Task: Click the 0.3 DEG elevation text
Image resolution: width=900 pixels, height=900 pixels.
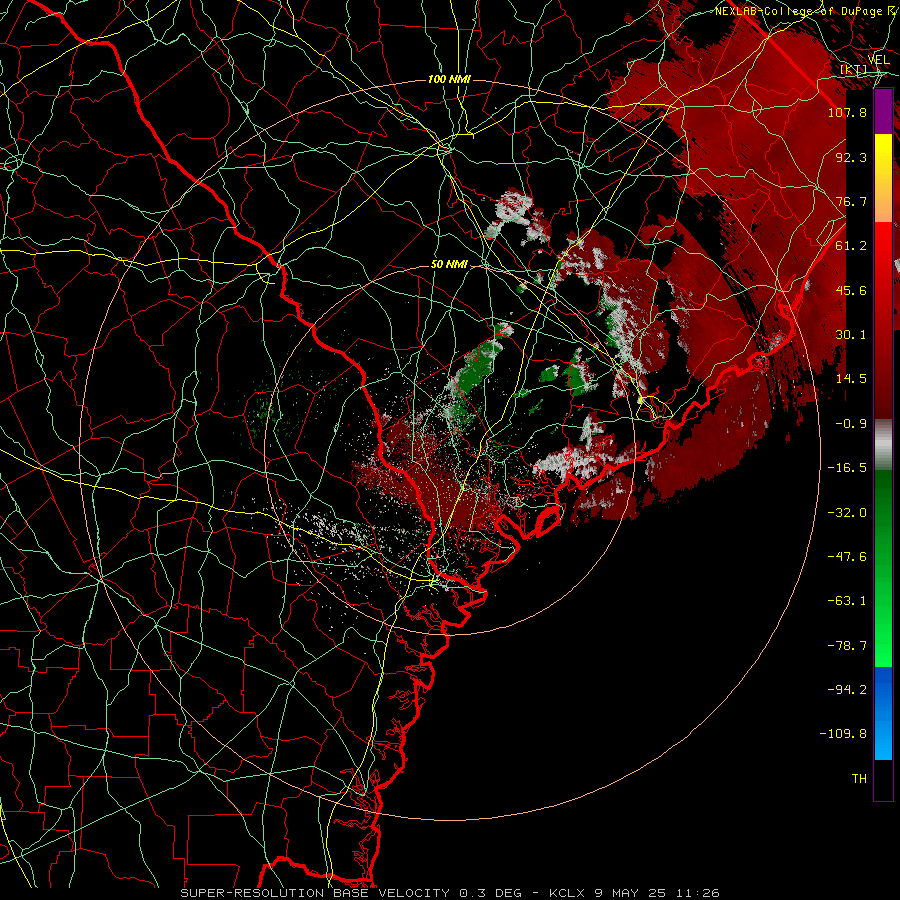Action: (490, 893)
